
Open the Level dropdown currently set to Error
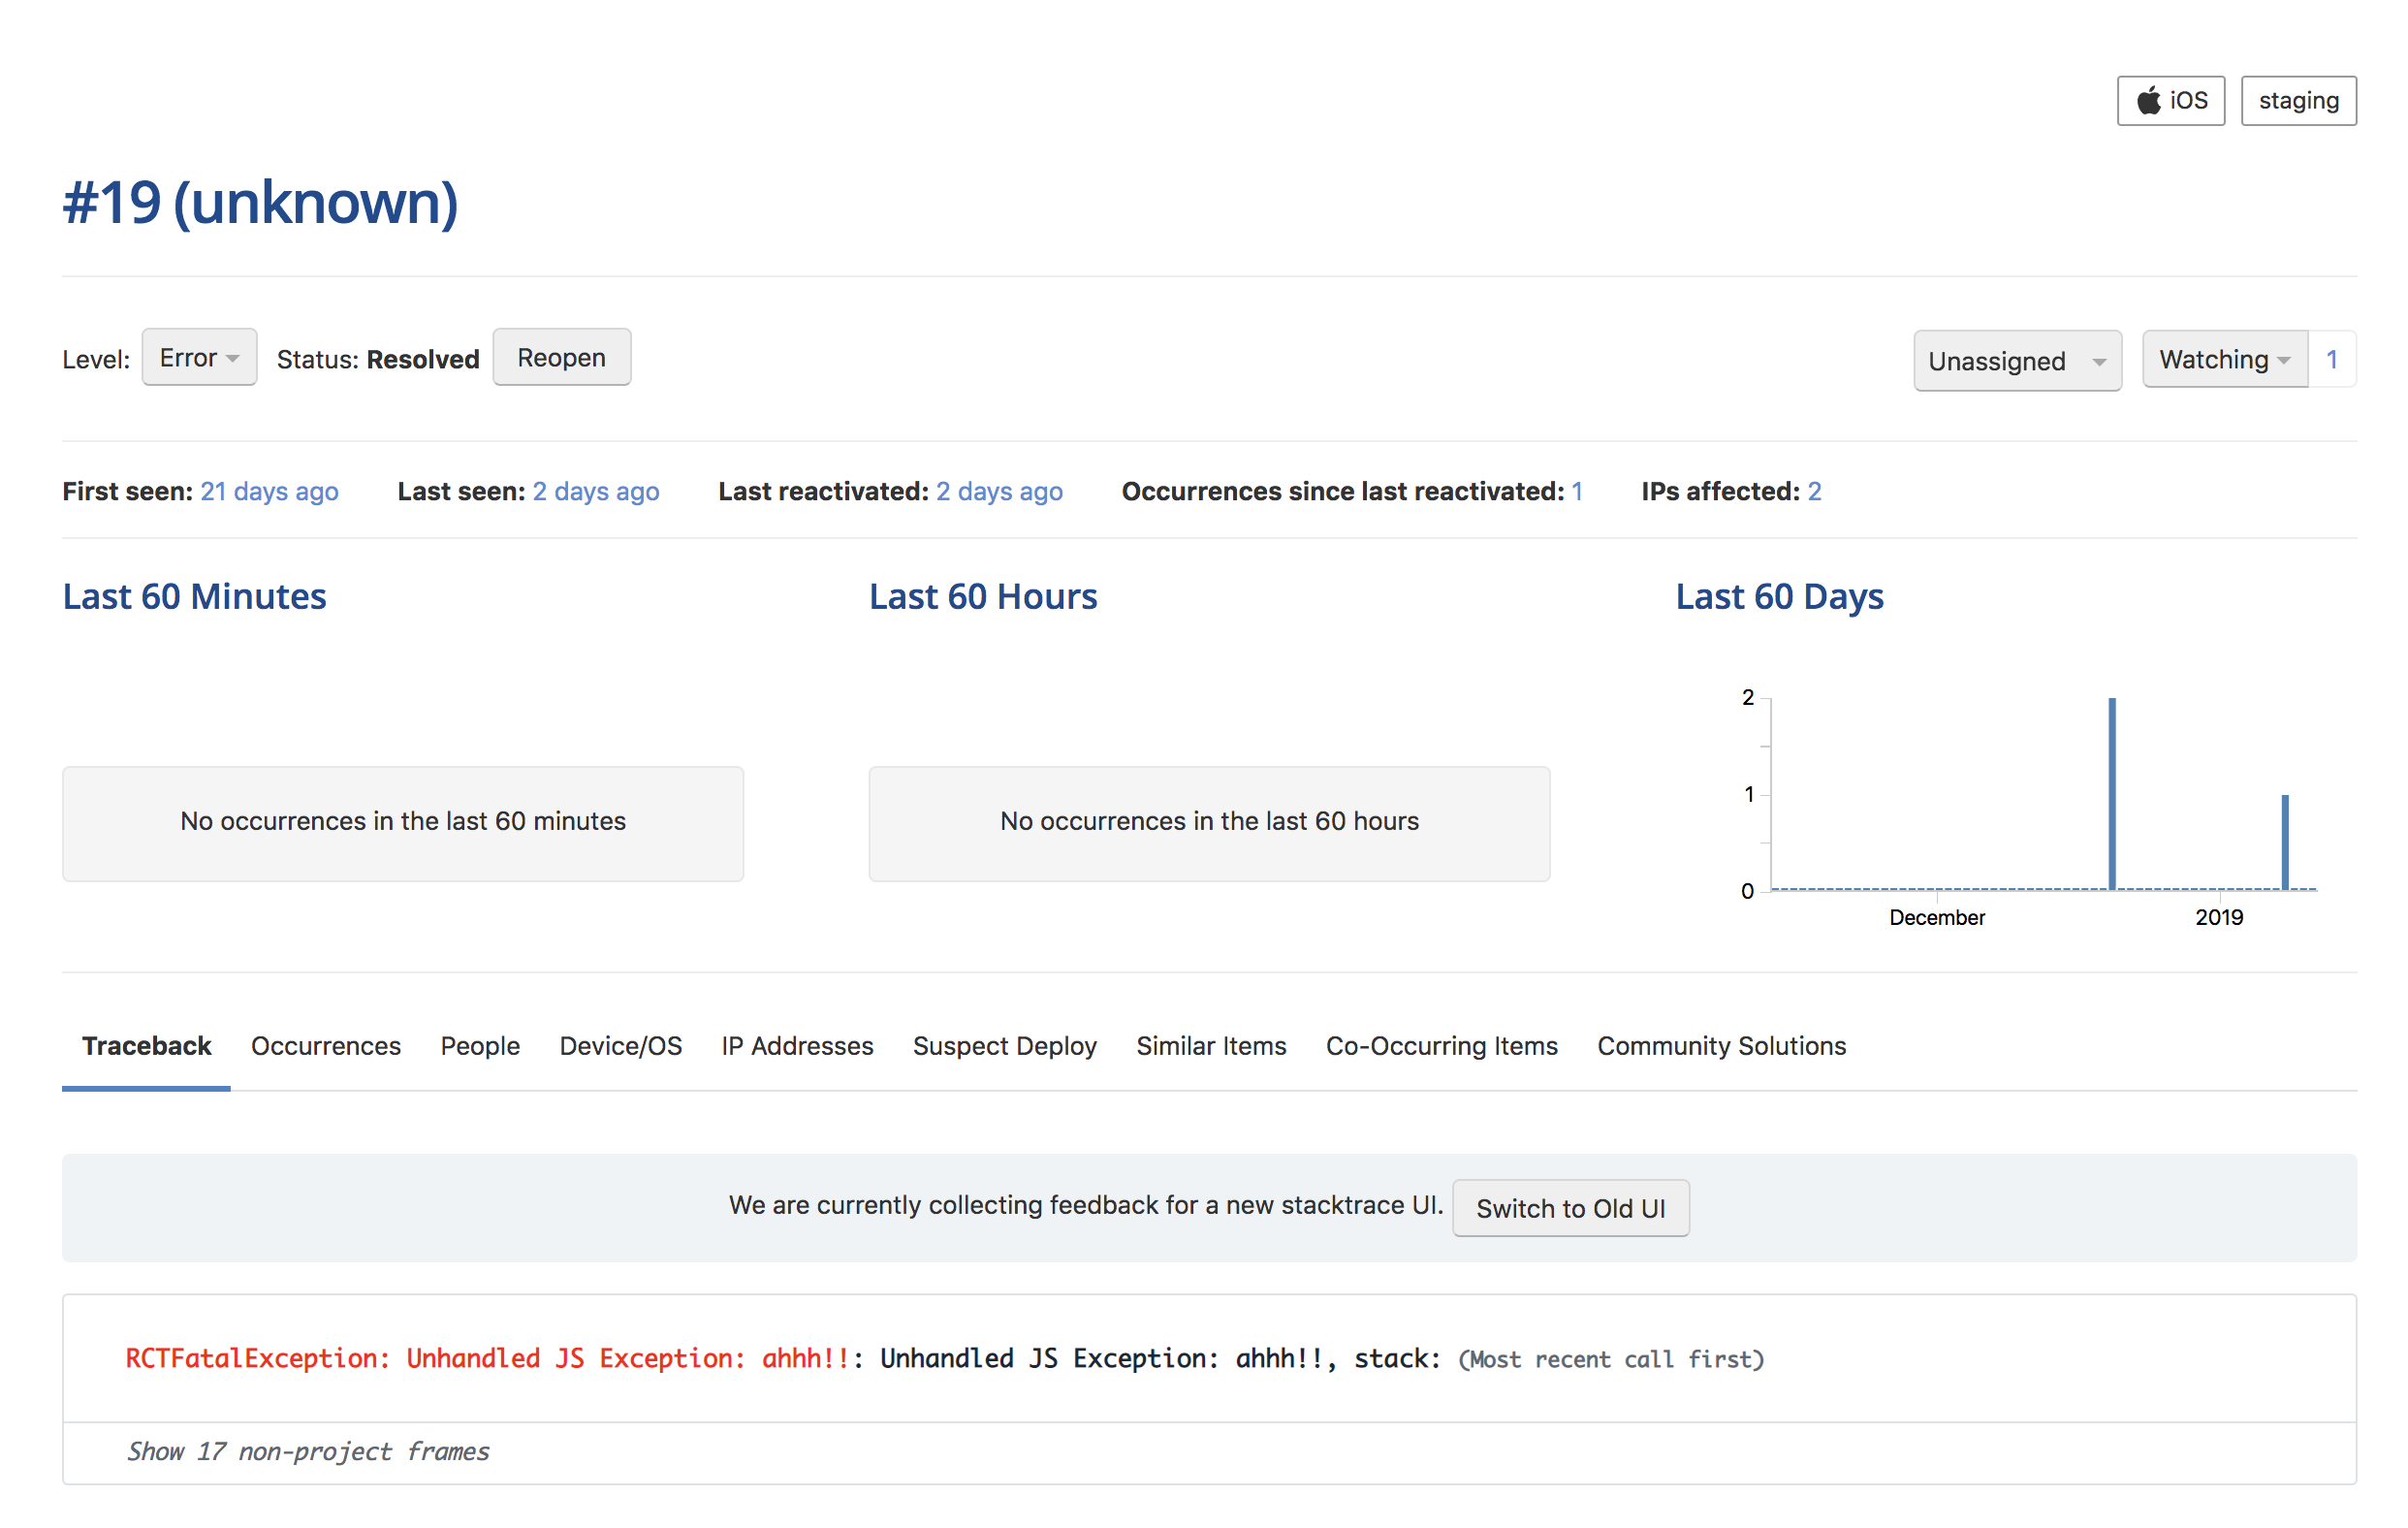coord(198,357)
